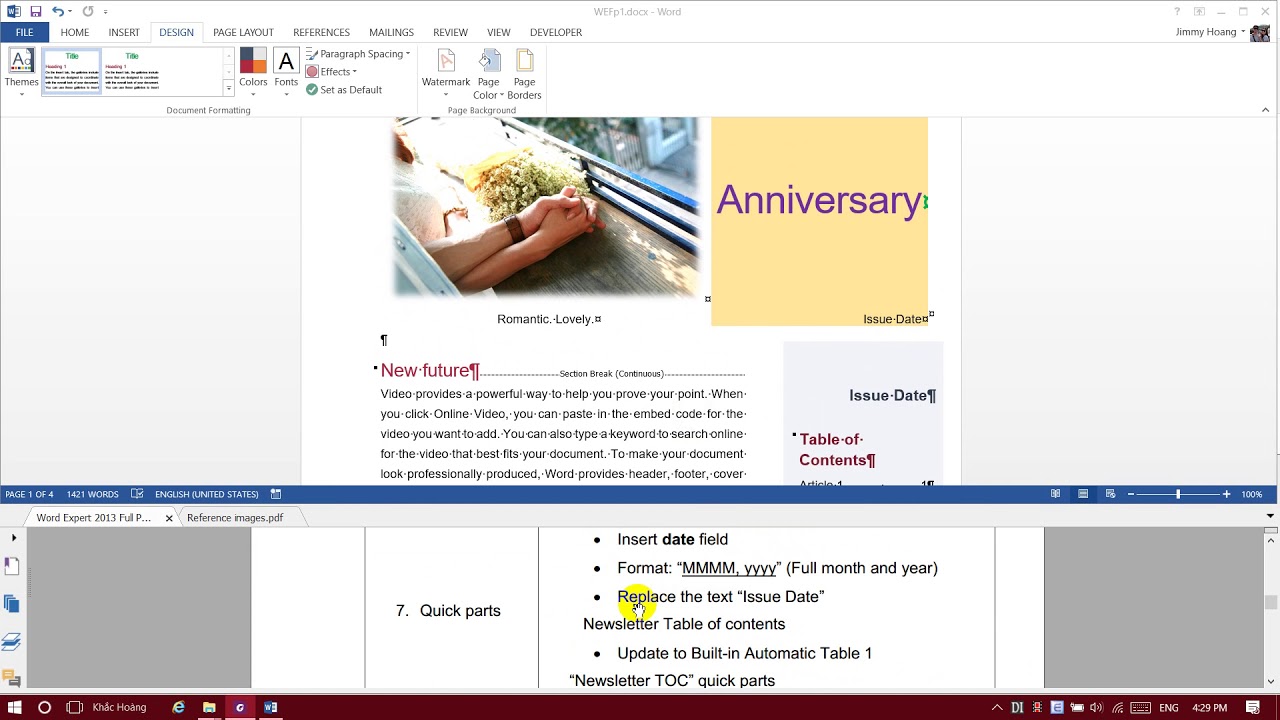This screenshot has height=720, width=1280.
Task: Open proofing errors icon in status bar
Action: pos(137,494)
